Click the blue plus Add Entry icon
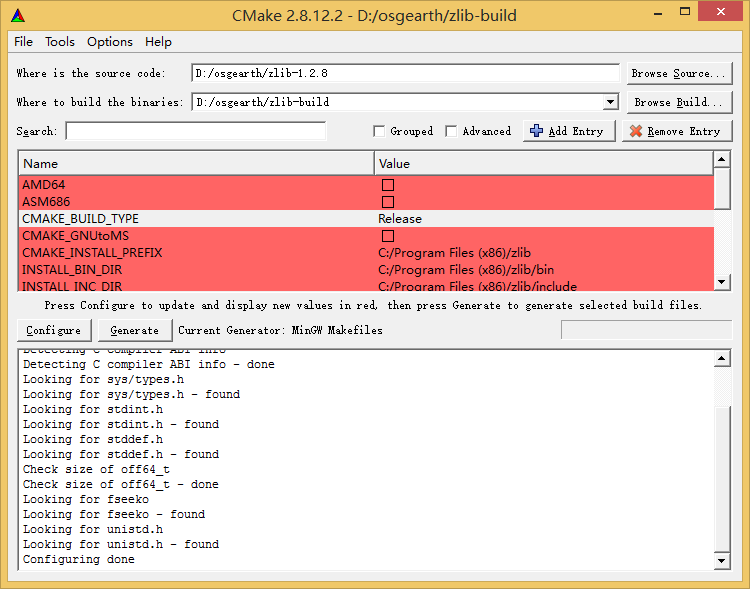The image size is (750, 589). [537, 131]
